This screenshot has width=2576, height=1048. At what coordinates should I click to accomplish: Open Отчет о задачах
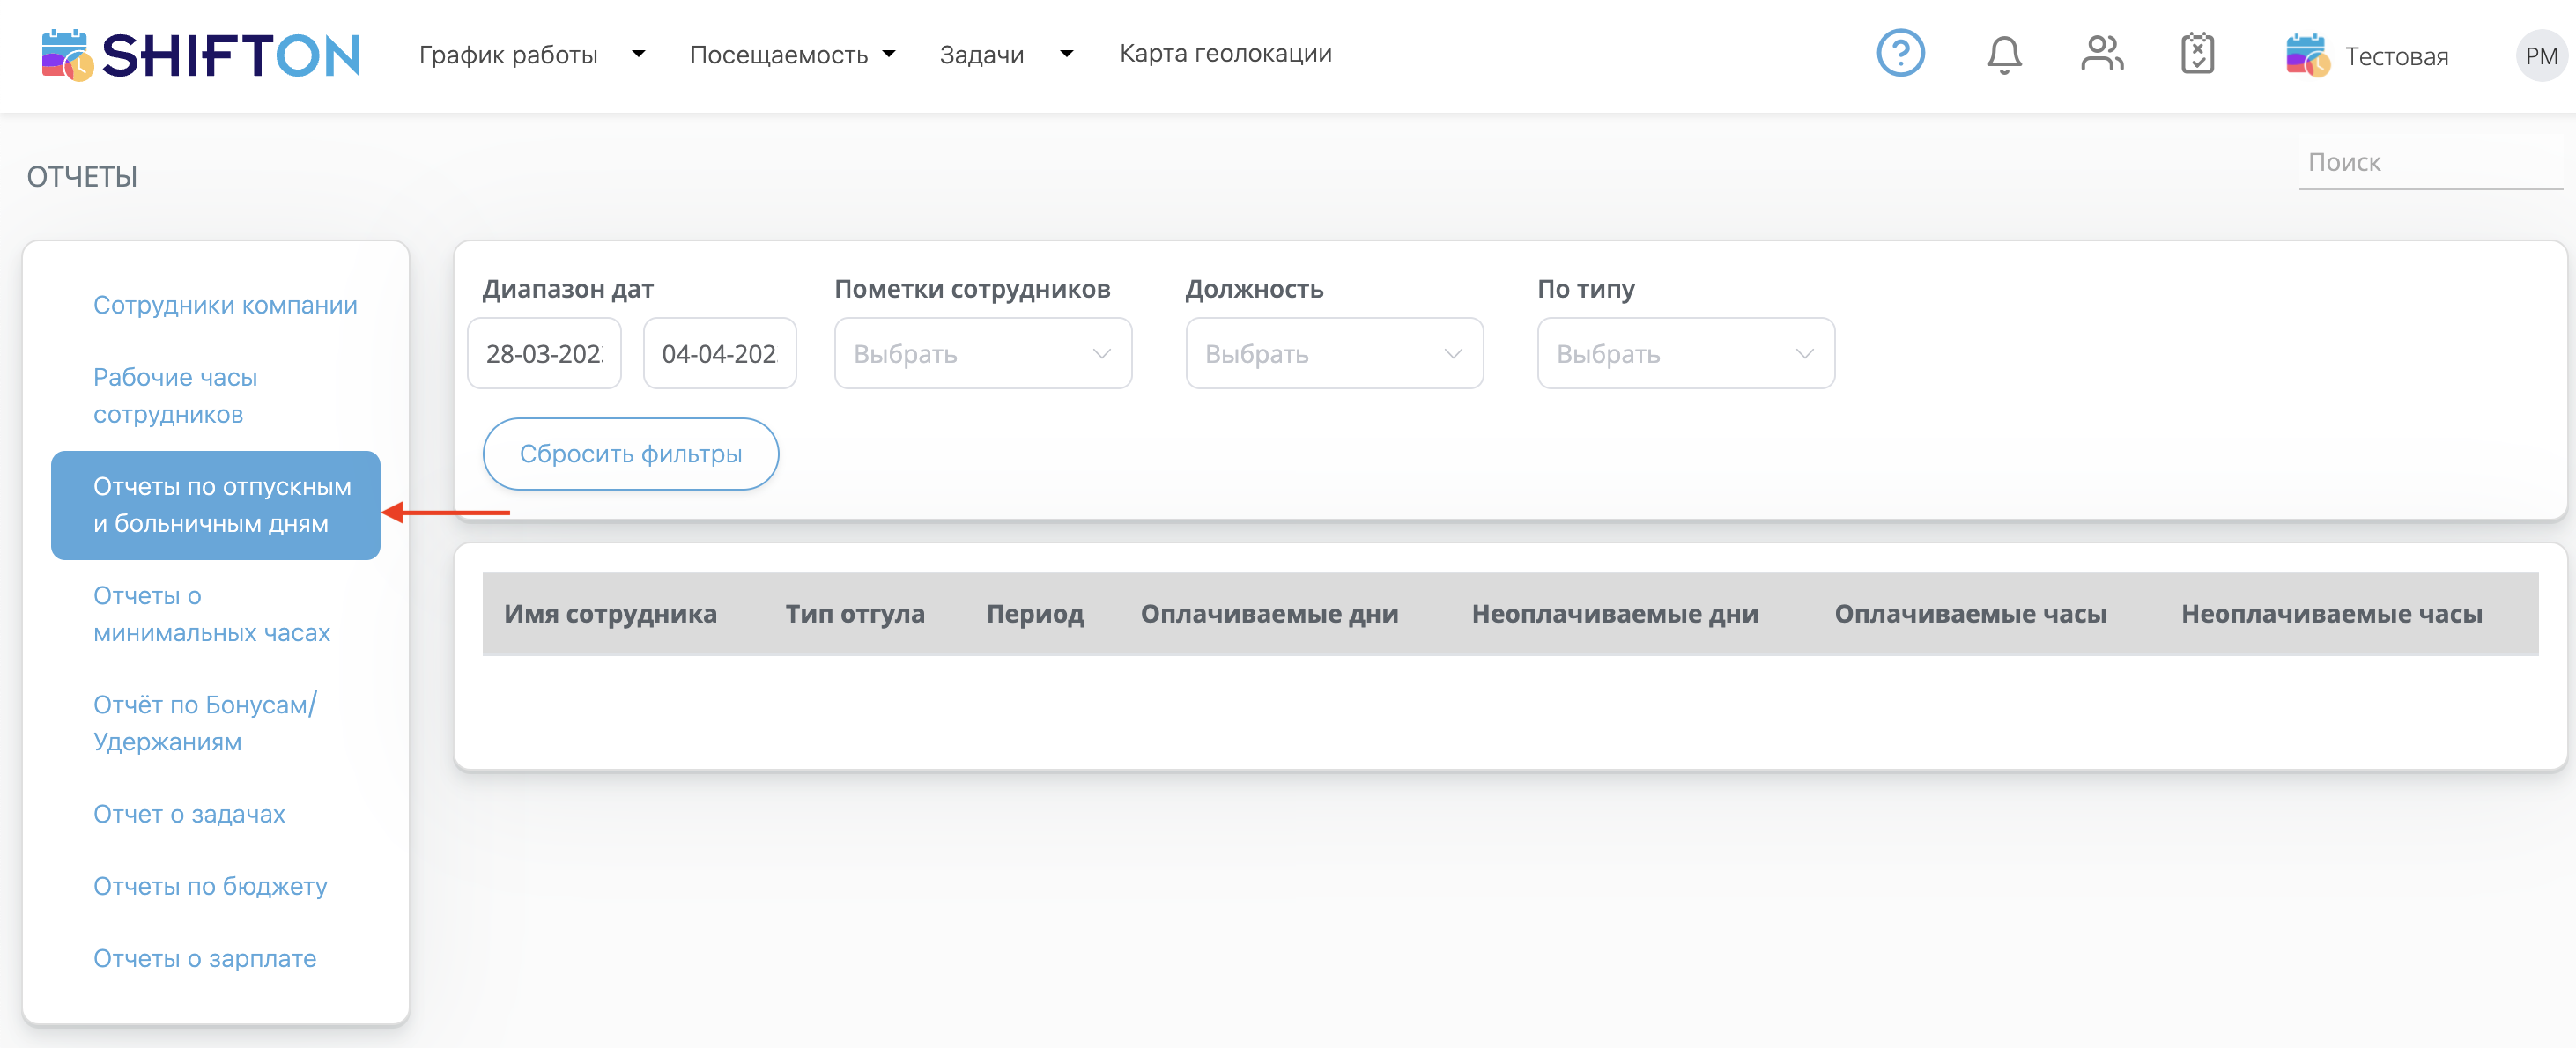pos(189,813)
